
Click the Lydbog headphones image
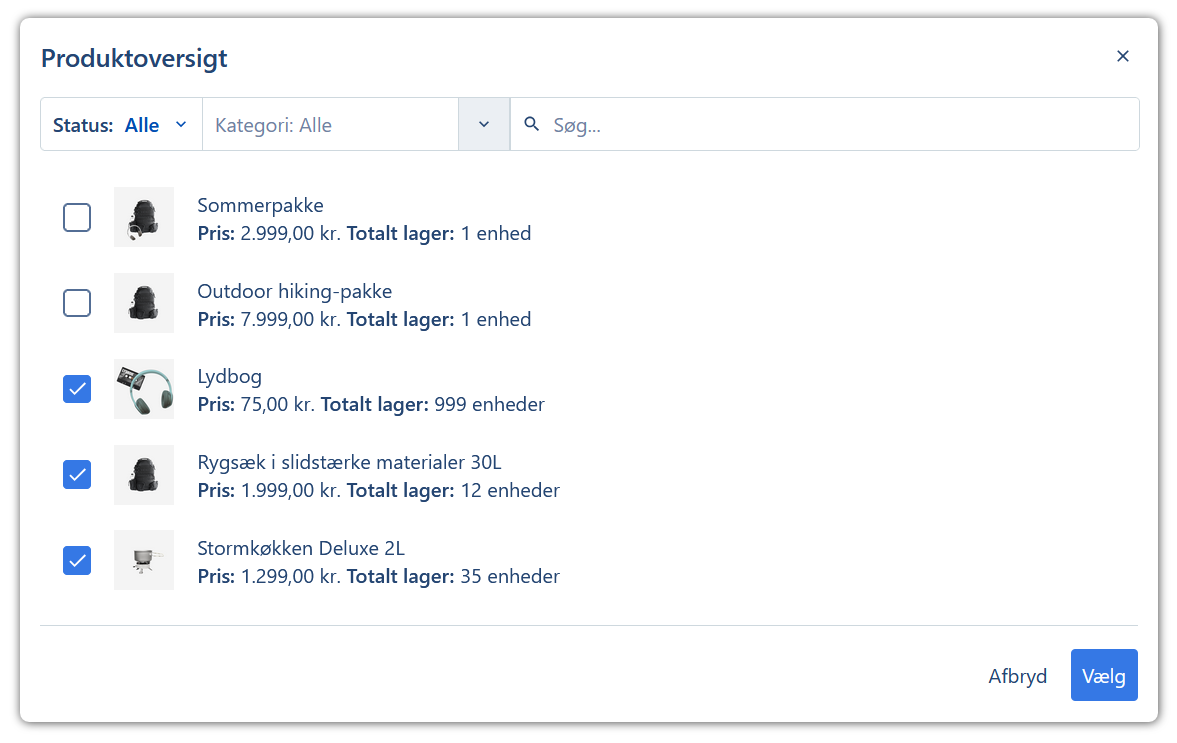pyautogui.click(x=144, y=389)
